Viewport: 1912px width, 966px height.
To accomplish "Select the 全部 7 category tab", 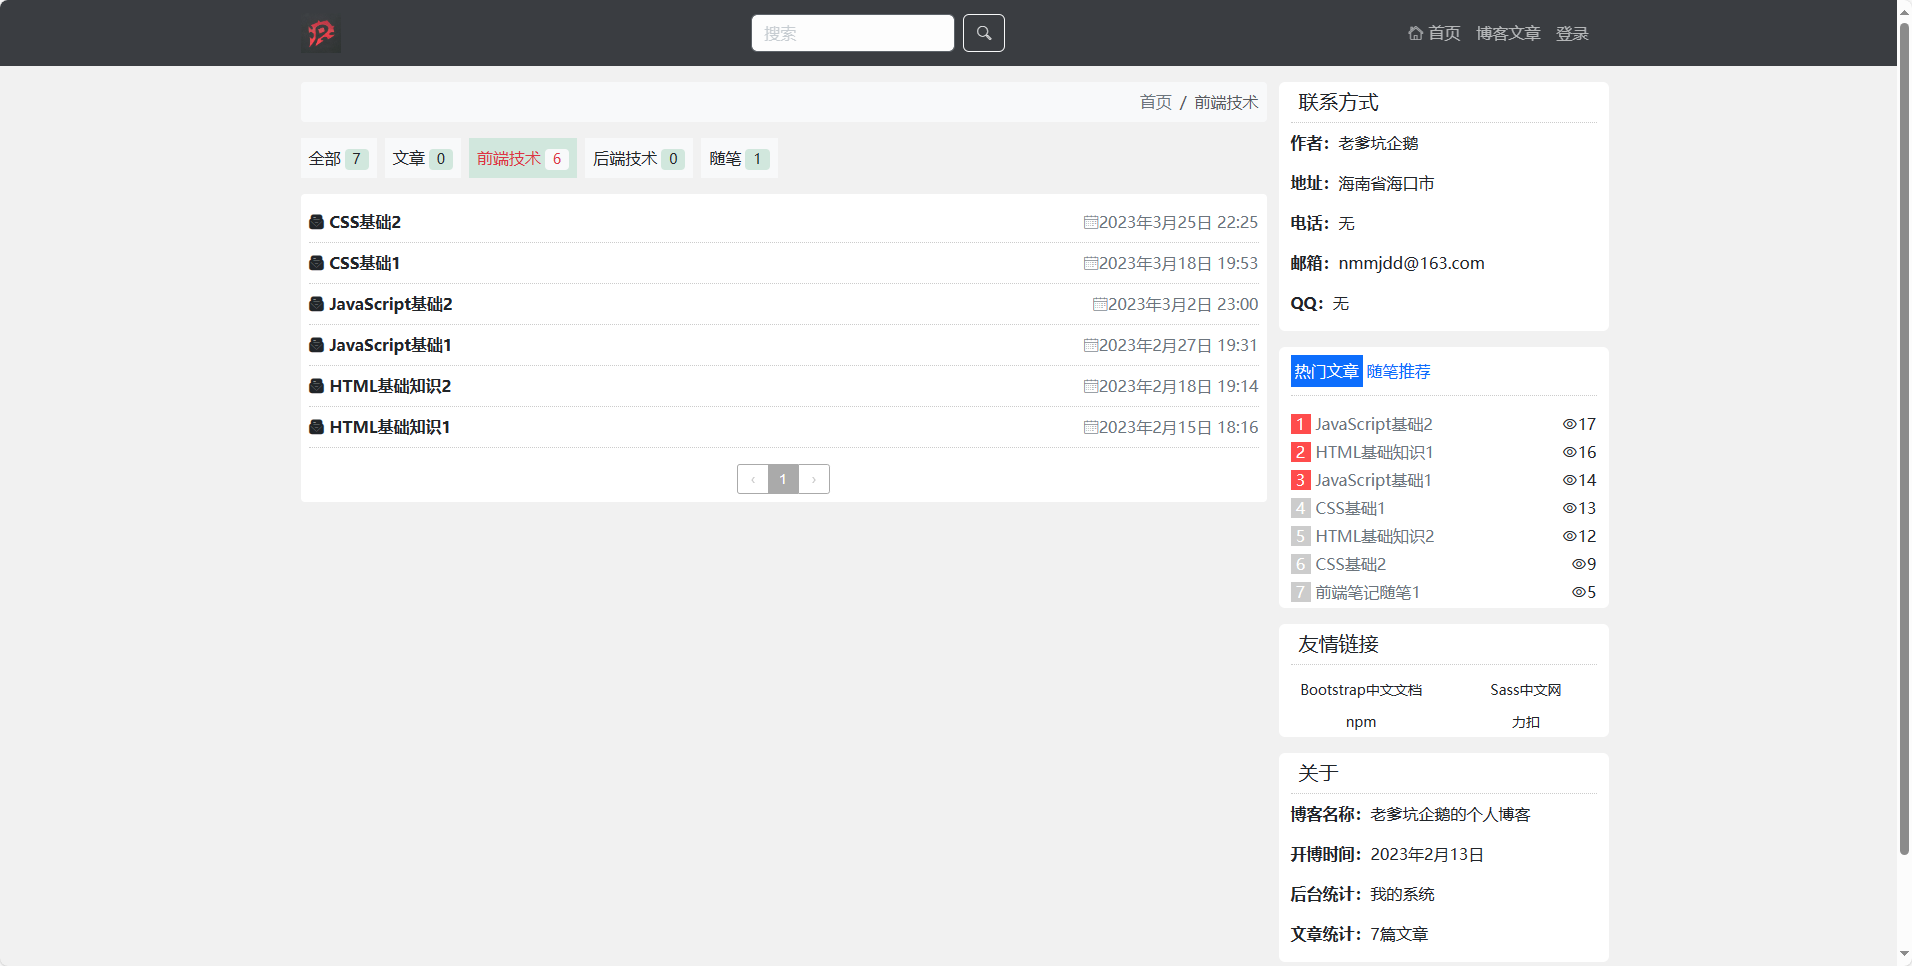I will (x=339, y=158).
